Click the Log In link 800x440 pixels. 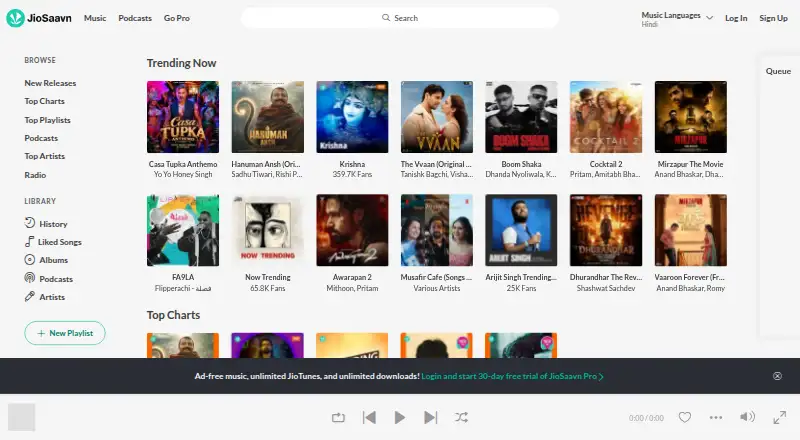[x=736, y=18]
